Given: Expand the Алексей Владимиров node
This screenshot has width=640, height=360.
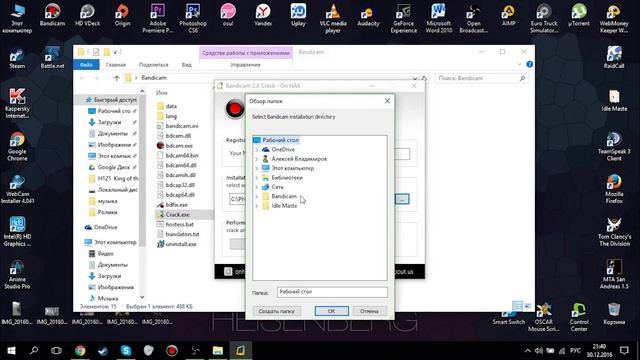Looking at the screenshot, I should pyautogui.click(x=256, y=159).
